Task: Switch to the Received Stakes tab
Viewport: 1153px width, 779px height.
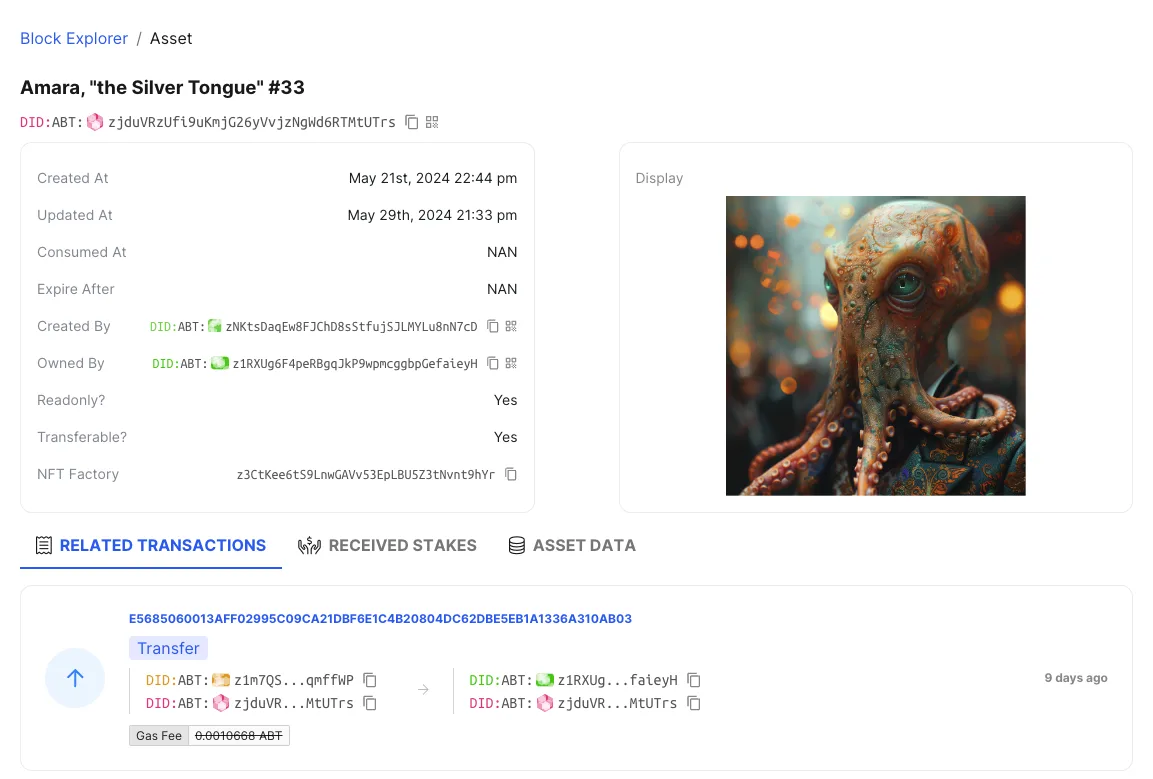Action: click(387, 545)
